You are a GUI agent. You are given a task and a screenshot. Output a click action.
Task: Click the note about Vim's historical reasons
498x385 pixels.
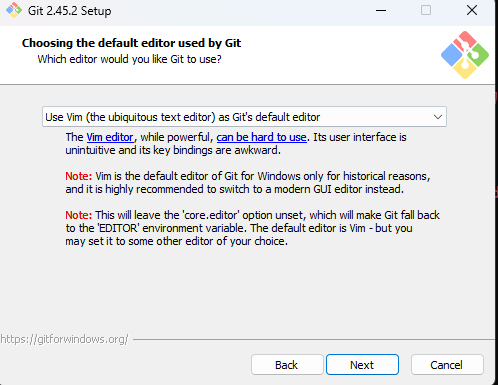(x=248, y=183)
